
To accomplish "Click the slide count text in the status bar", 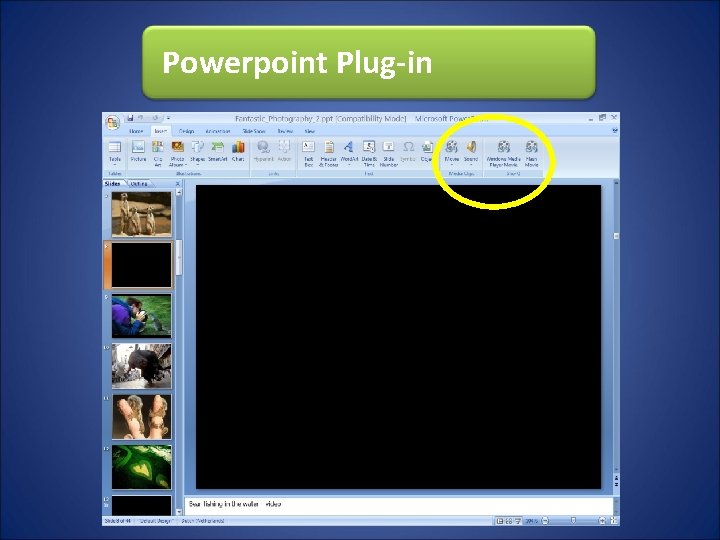I will 118,521.
